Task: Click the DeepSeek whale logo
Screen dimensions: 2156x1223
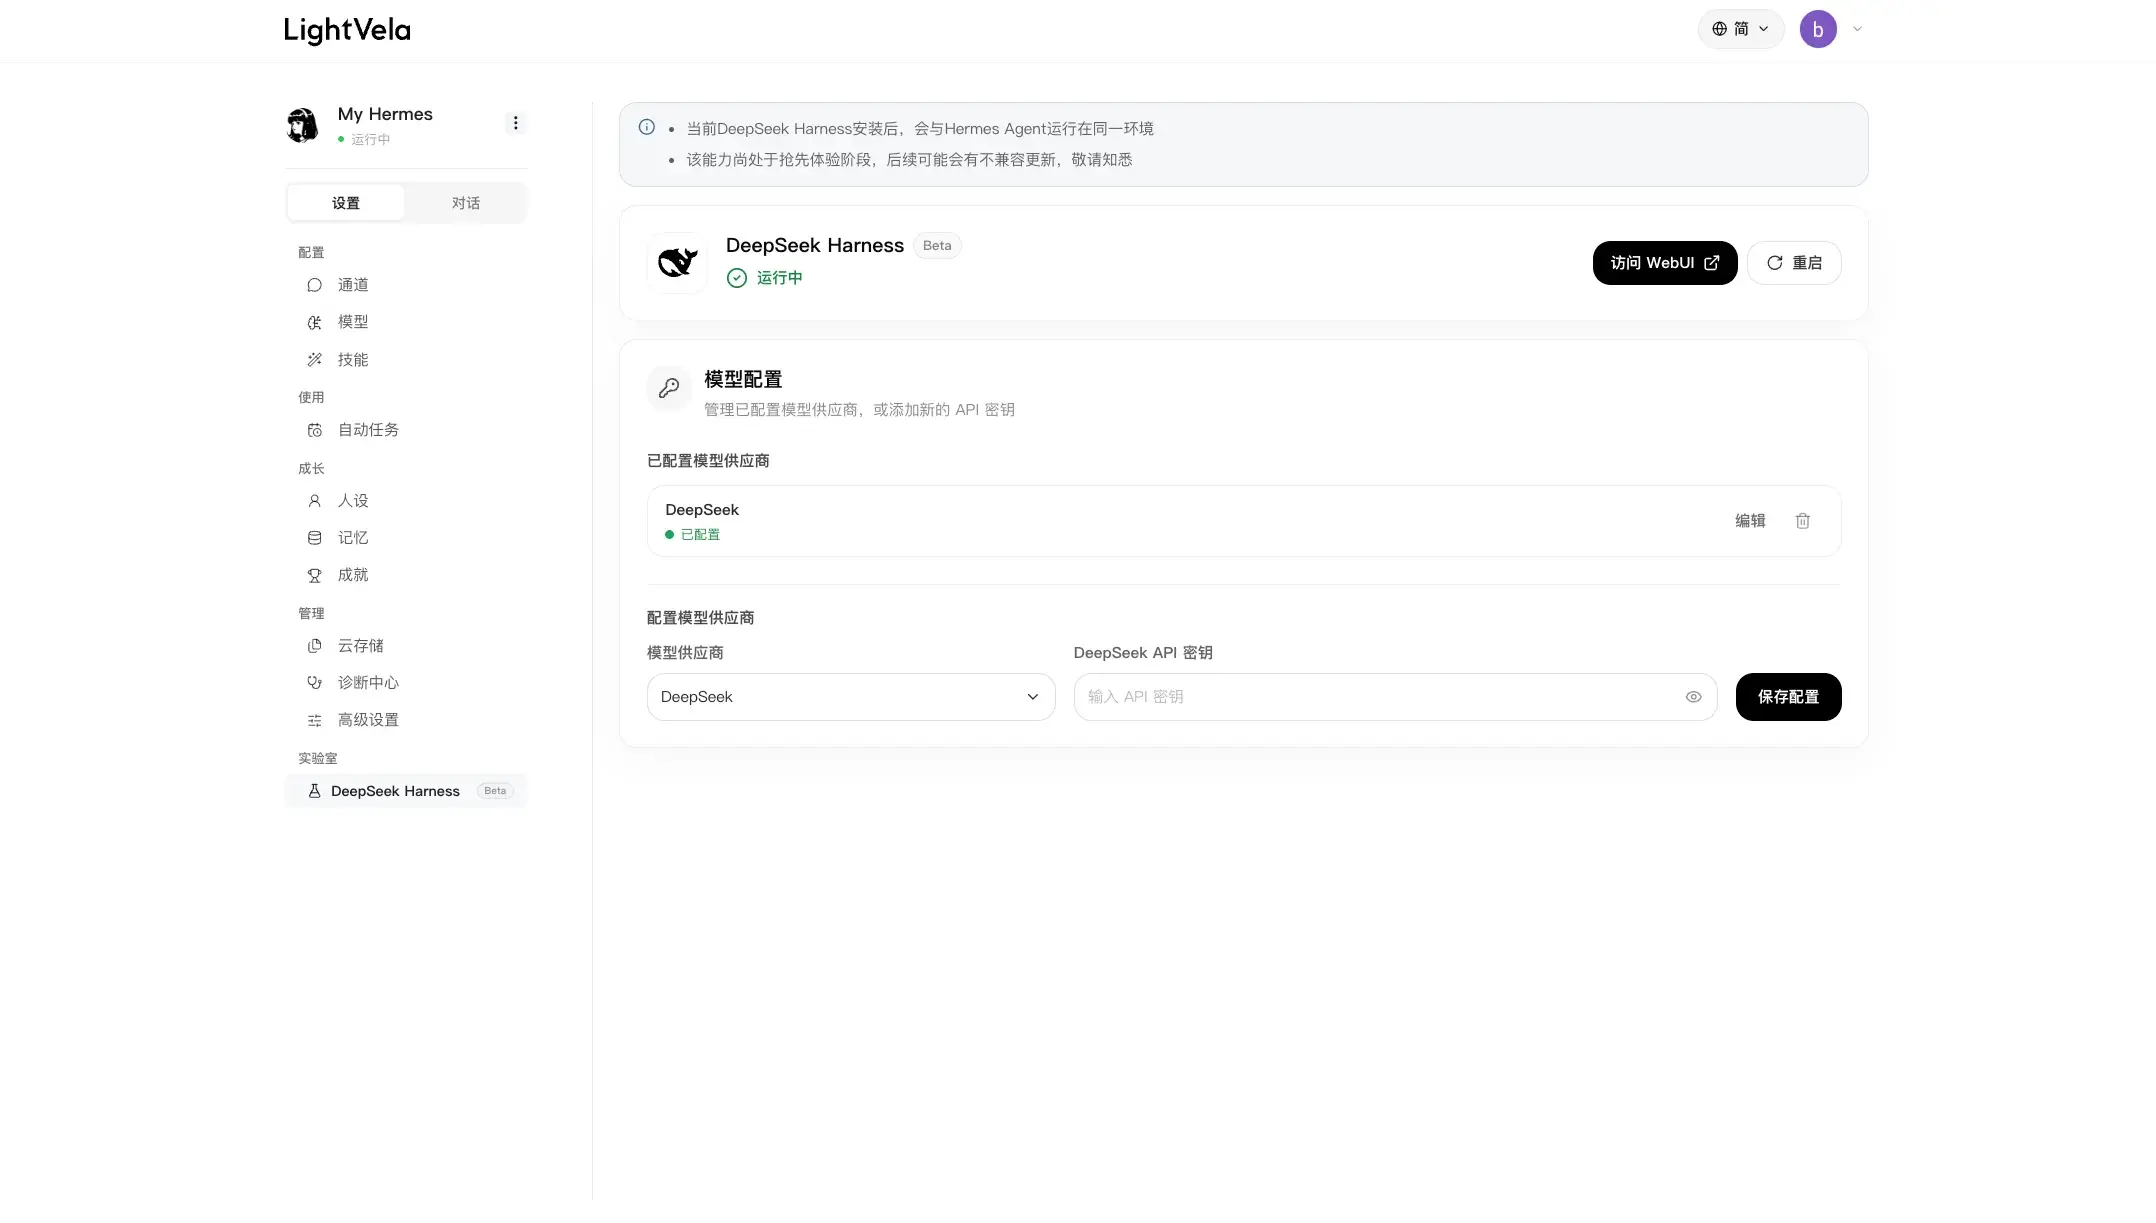Action: [x=678, y=263]
